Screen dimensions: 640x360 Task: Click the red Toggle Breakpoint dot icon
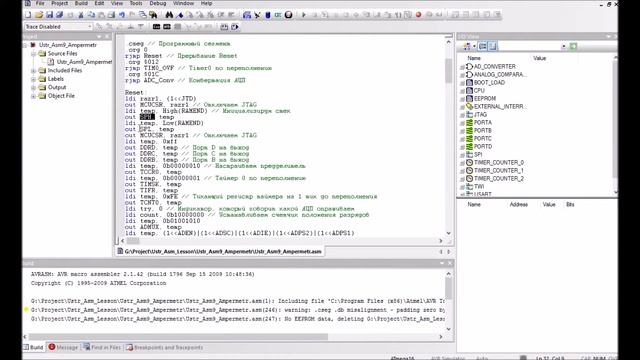[x=418, y=15]
